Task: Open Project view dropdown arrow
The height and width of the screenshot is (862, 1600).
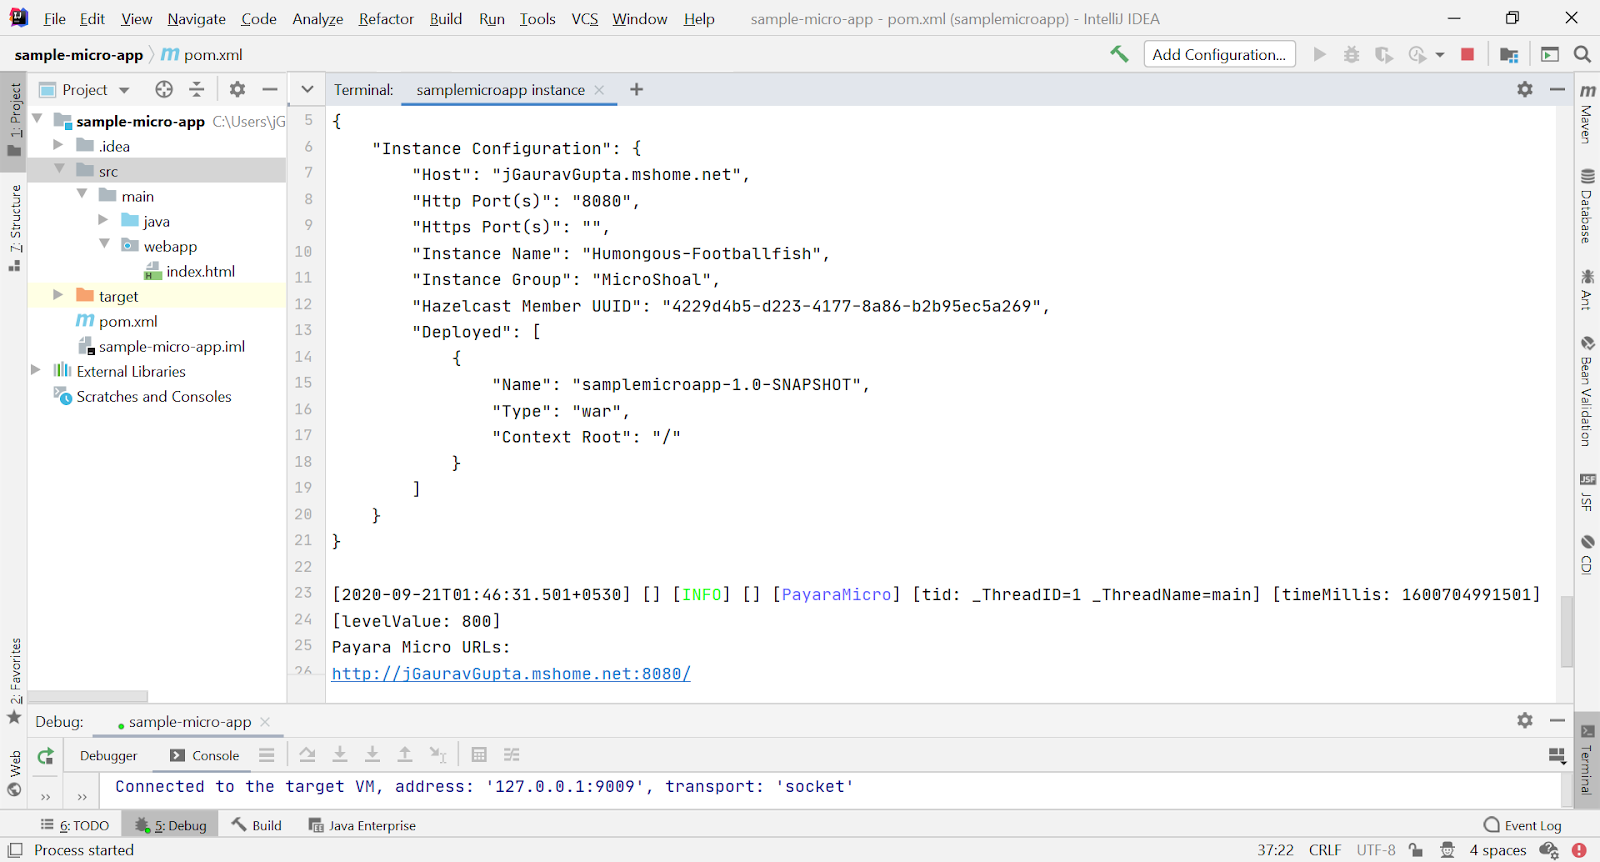Action: tap(124, 90)
